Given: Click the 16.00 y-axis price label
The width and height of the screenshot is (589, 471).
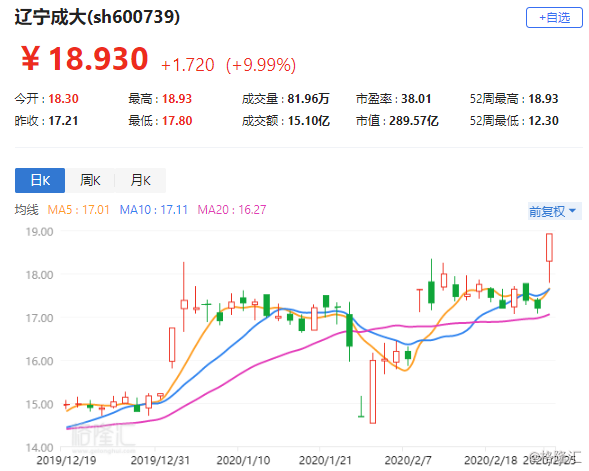Looking at the screenshot, I should [x=39, y=361].
